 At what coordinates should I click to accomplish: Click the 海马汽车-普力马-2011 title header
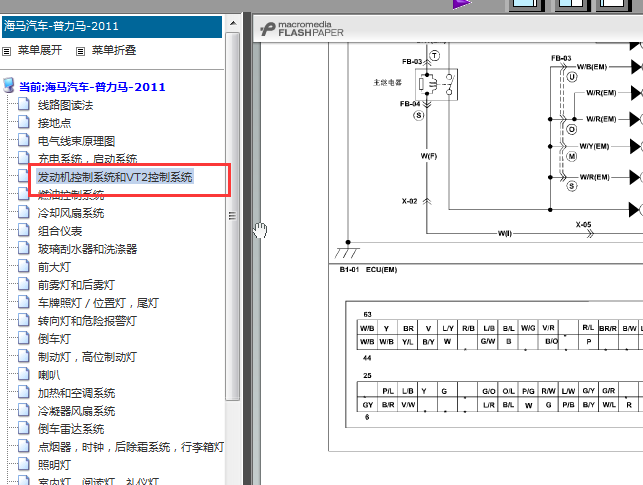pos(112,27)
